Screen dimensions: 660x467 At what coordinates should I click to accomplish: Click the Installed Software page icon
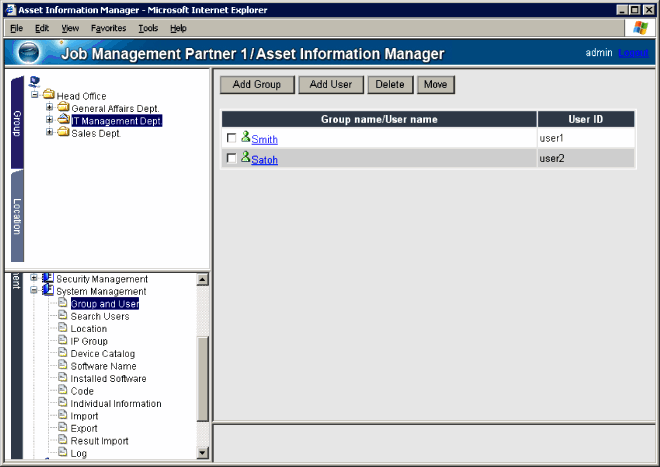point(62,379)
